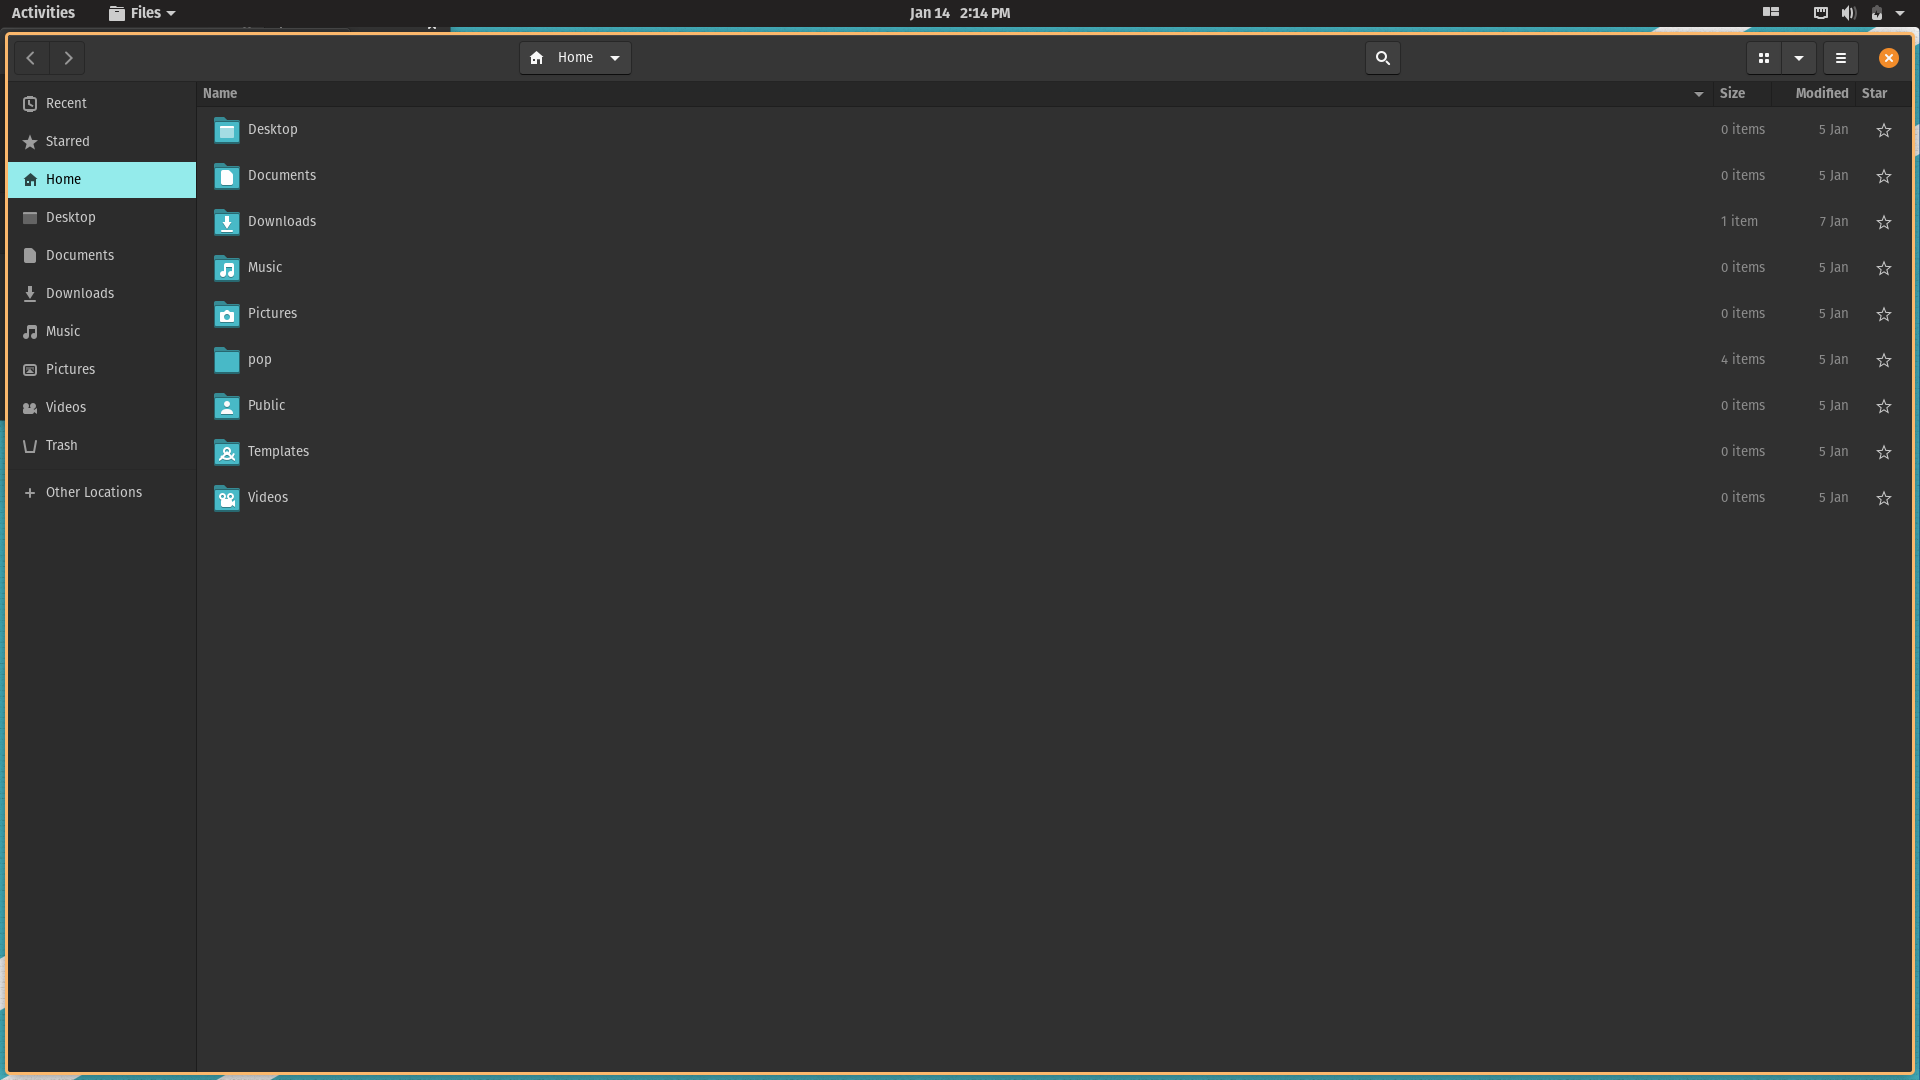This screenshot has height=1080, width=1920.
Task: Sort by the Name column header
Action: 955,94
